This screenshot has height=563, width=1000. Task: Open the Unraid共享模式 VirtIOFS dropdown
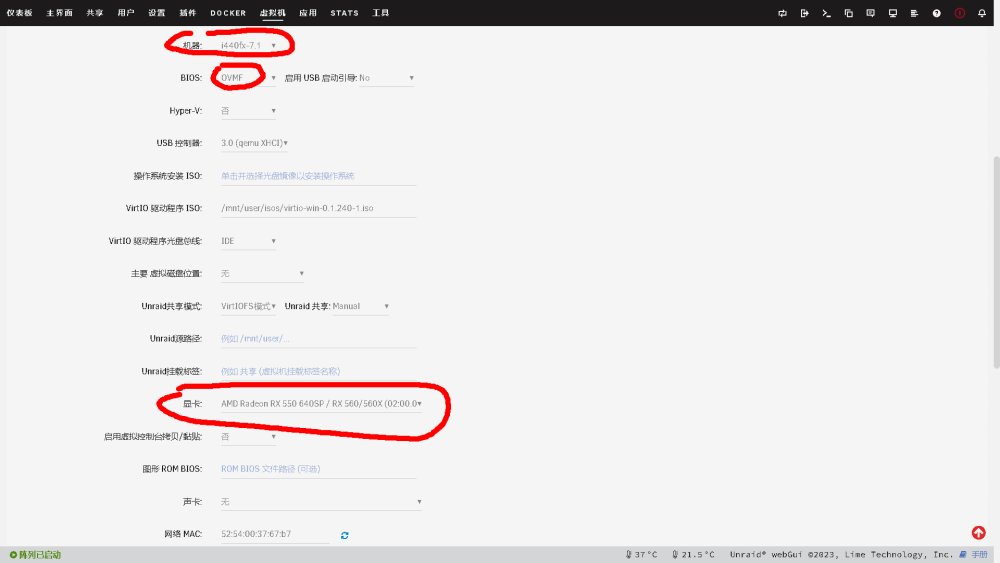[248, 306]
